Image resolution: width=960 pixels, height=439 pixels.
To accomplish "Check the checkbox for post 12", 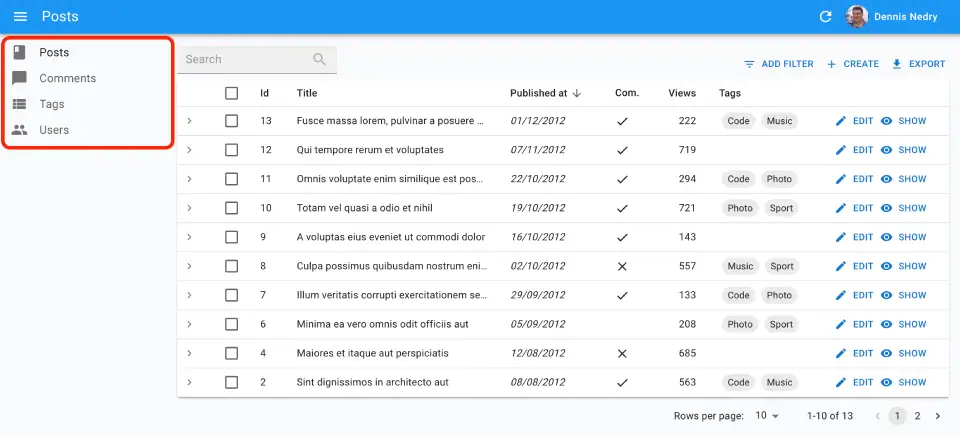I will coord(232,150).
